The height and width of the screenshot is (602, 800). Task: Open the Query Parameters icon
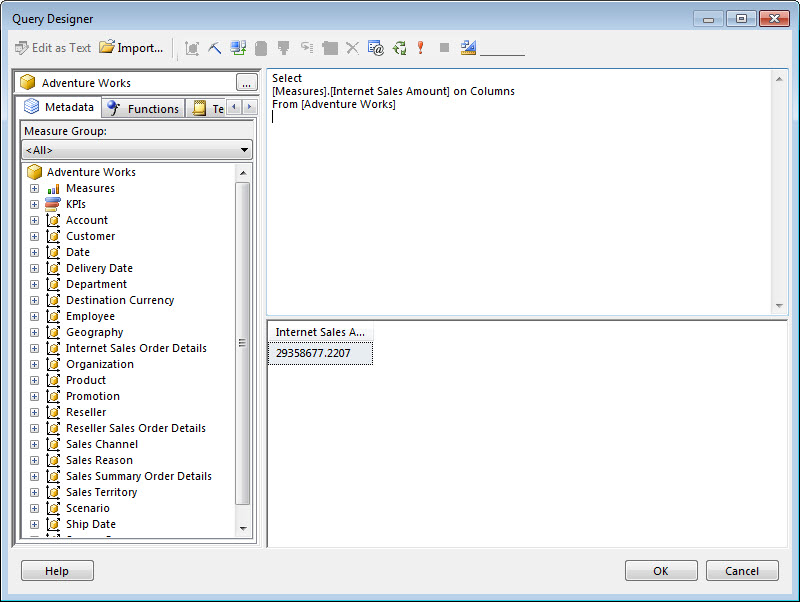coord(376,47)
